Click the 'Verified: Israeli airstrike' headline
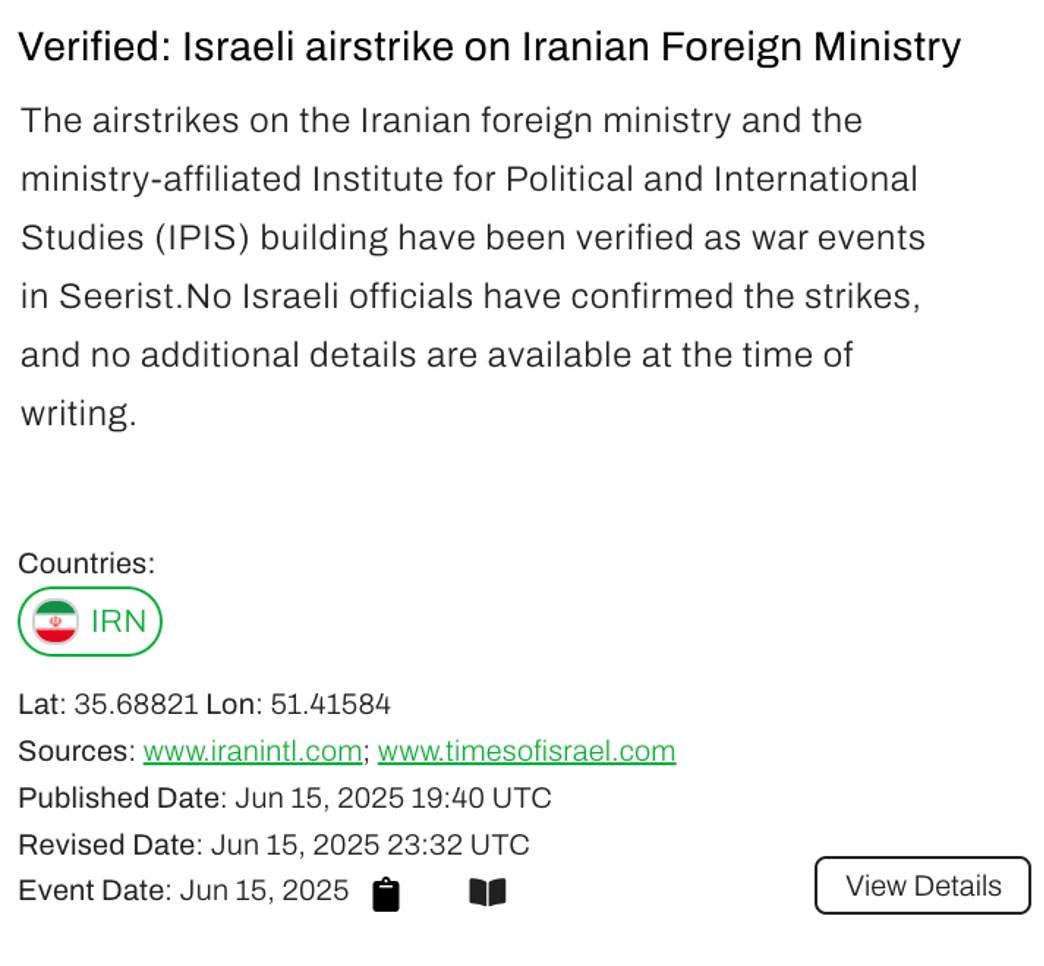Image resolution: width=1044 pixels, height=966 pixels. click(x=489, y=46)
